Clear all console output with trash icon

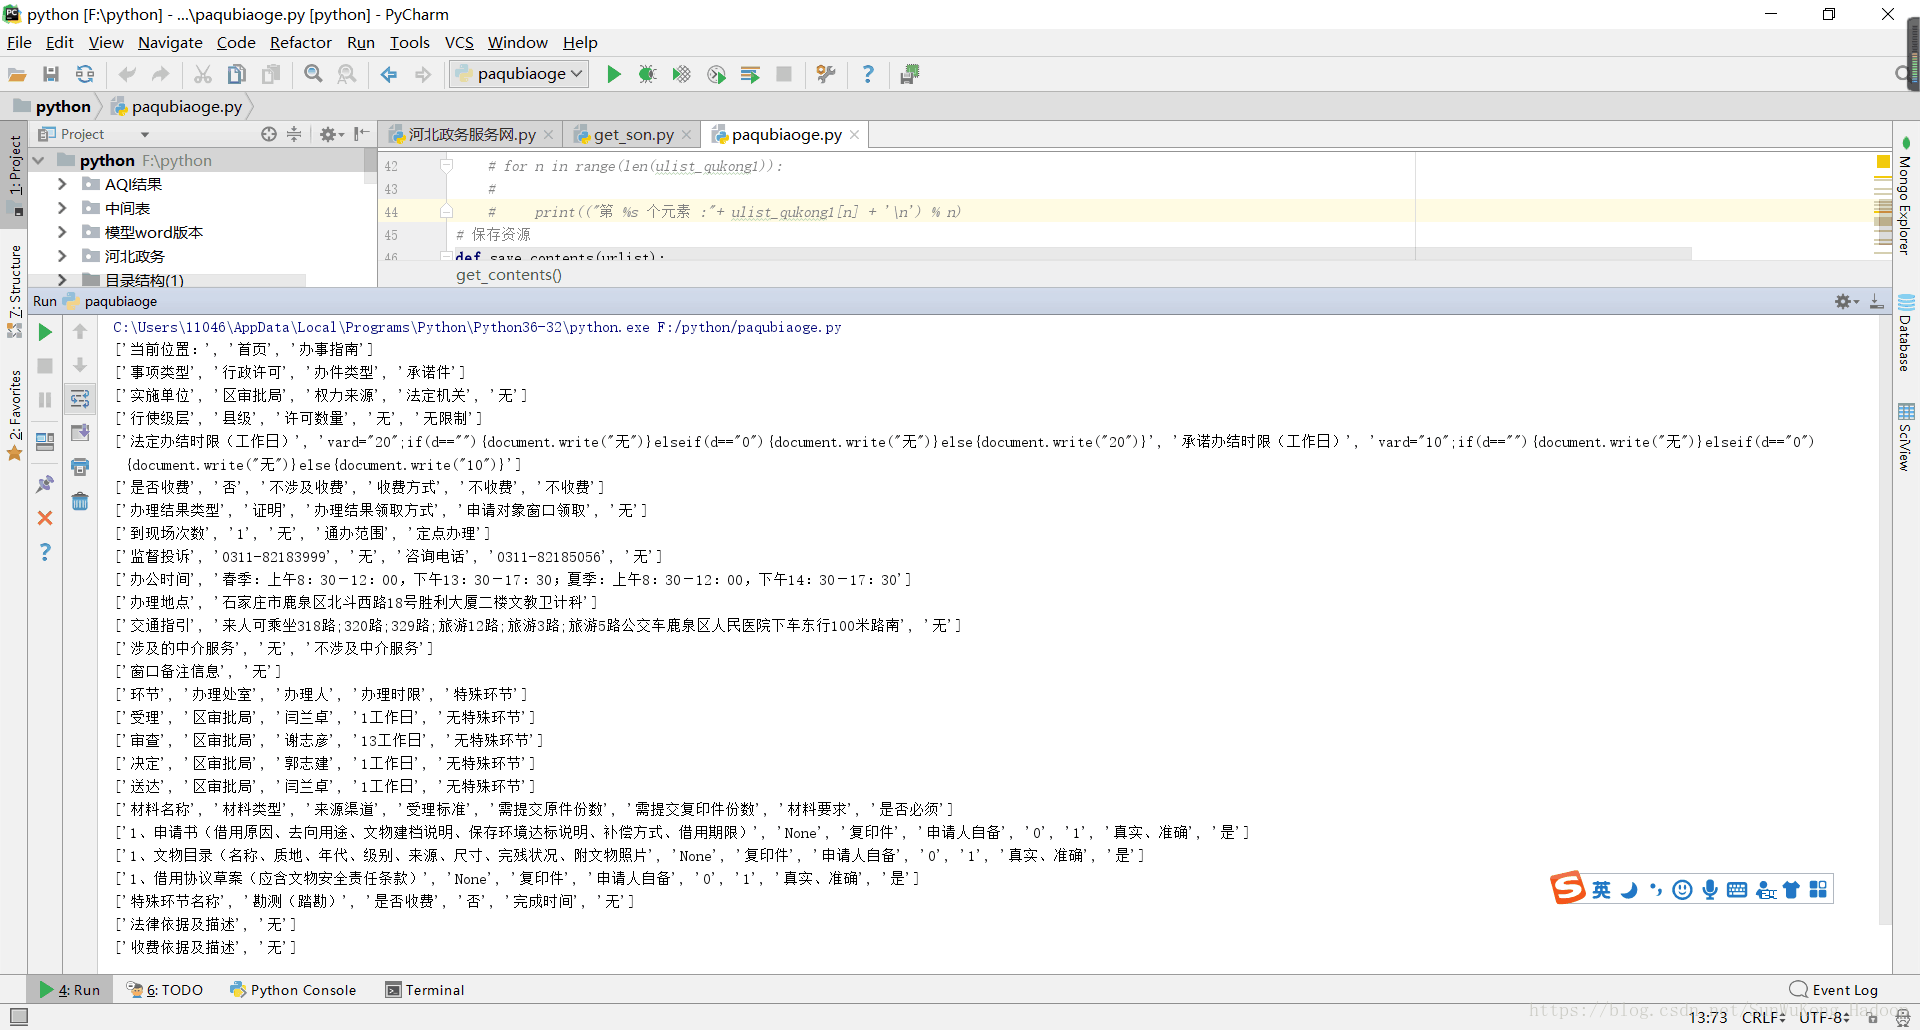pos(80,501)
